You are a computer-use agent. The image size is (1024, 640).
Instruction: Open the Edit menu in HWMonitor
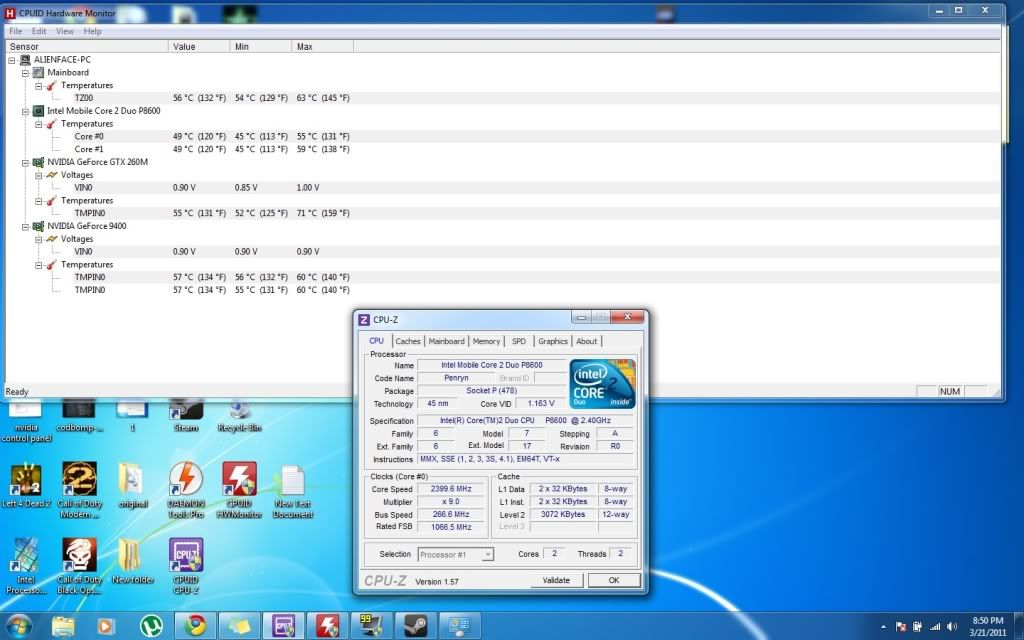(39, 31)
